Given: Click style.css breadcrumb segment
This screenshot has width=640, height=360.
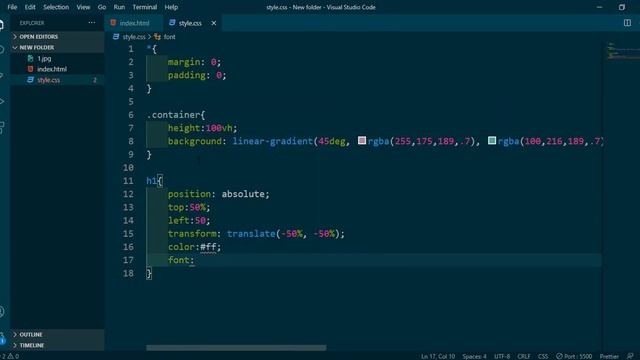Looking at the screenshot, I should tap(134, 37).
